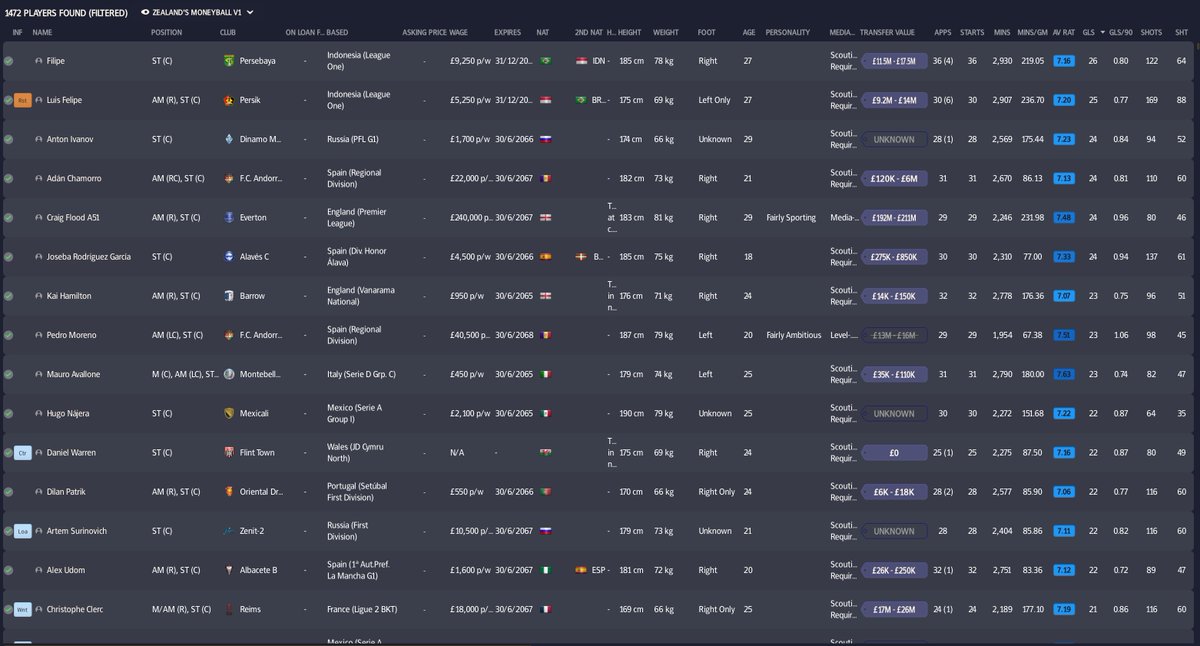Click the Persebaya club badge

(x=229, y=61)
